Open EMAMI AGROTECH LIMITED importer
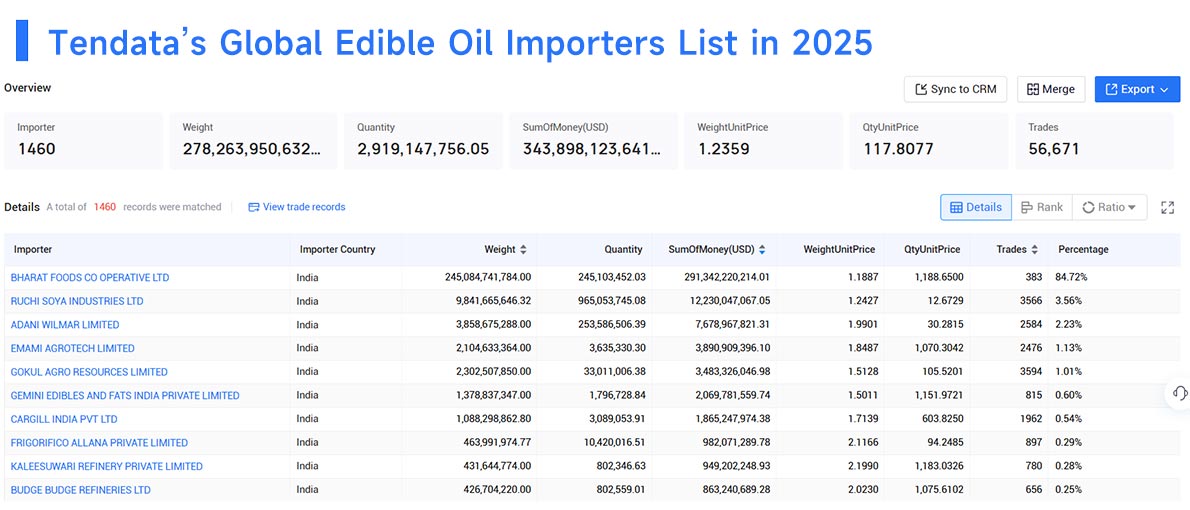The image size is (1190, 510). pos(73,348)
